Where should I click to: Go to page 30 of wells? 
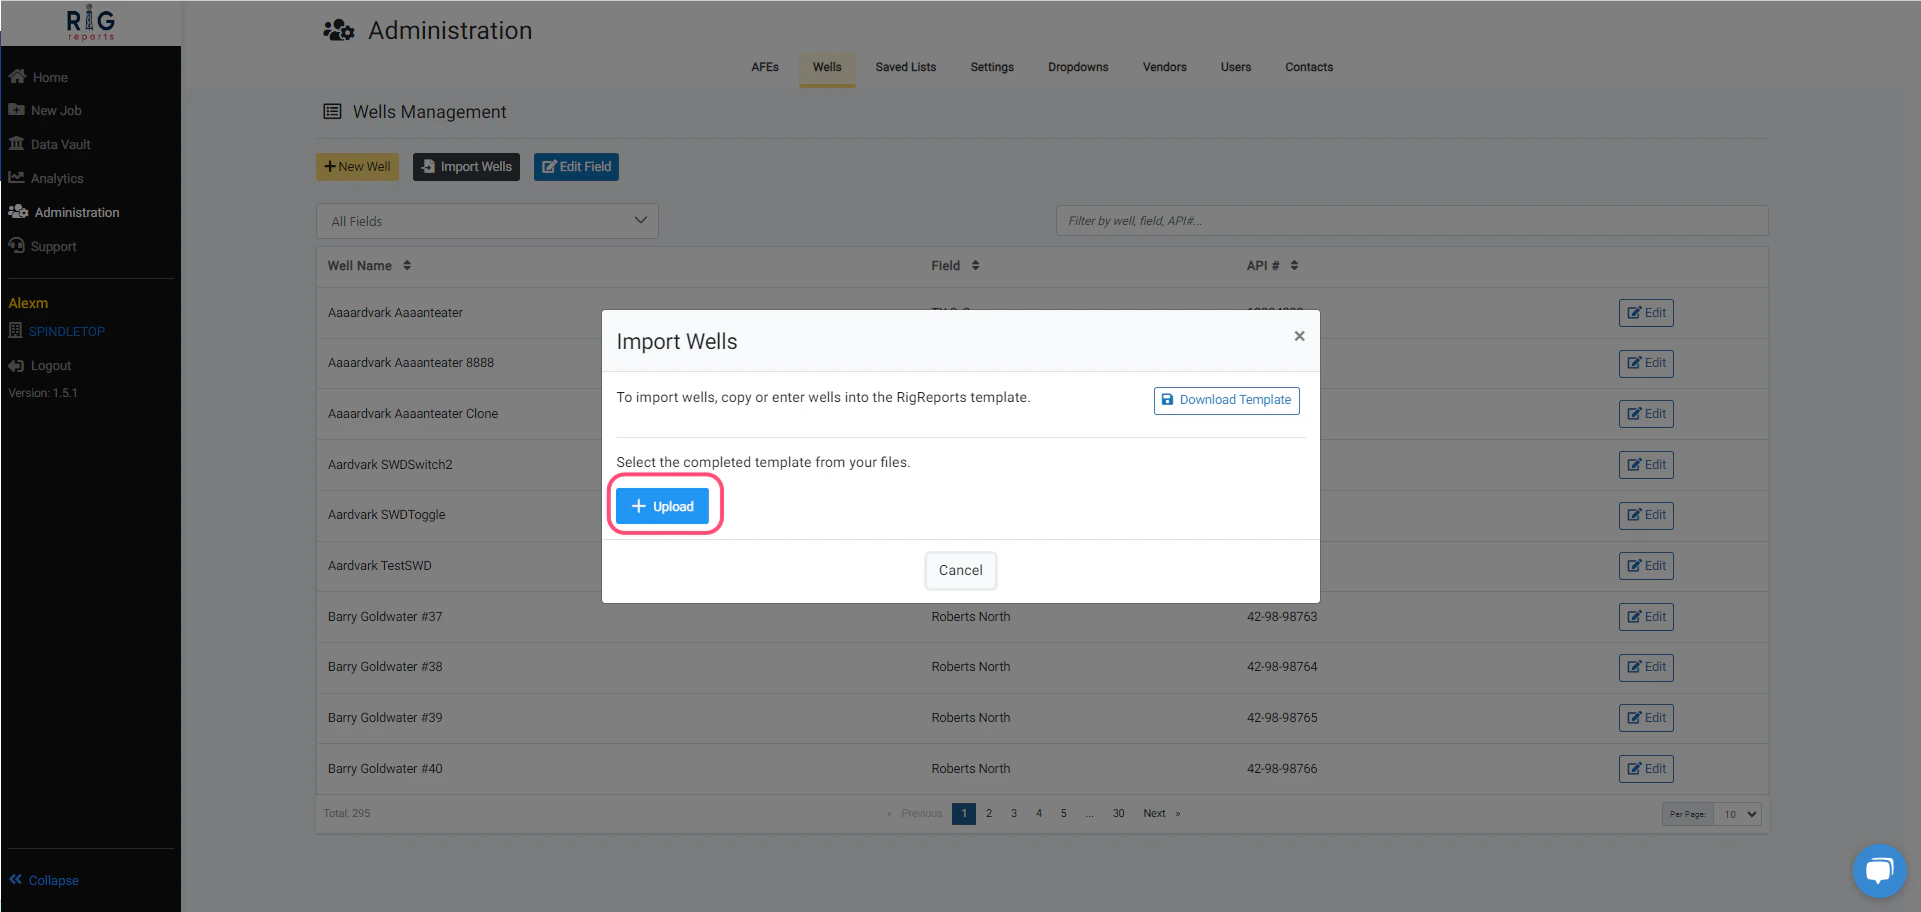point(1119,814)
